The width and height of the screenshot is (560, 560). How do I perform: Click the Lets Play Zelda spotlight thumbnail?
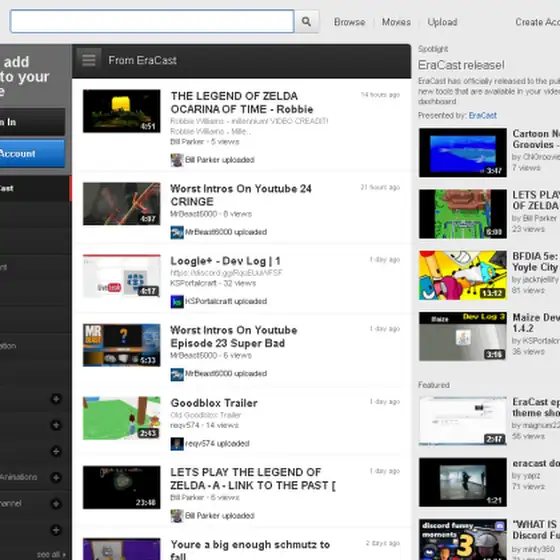point(463,214)
